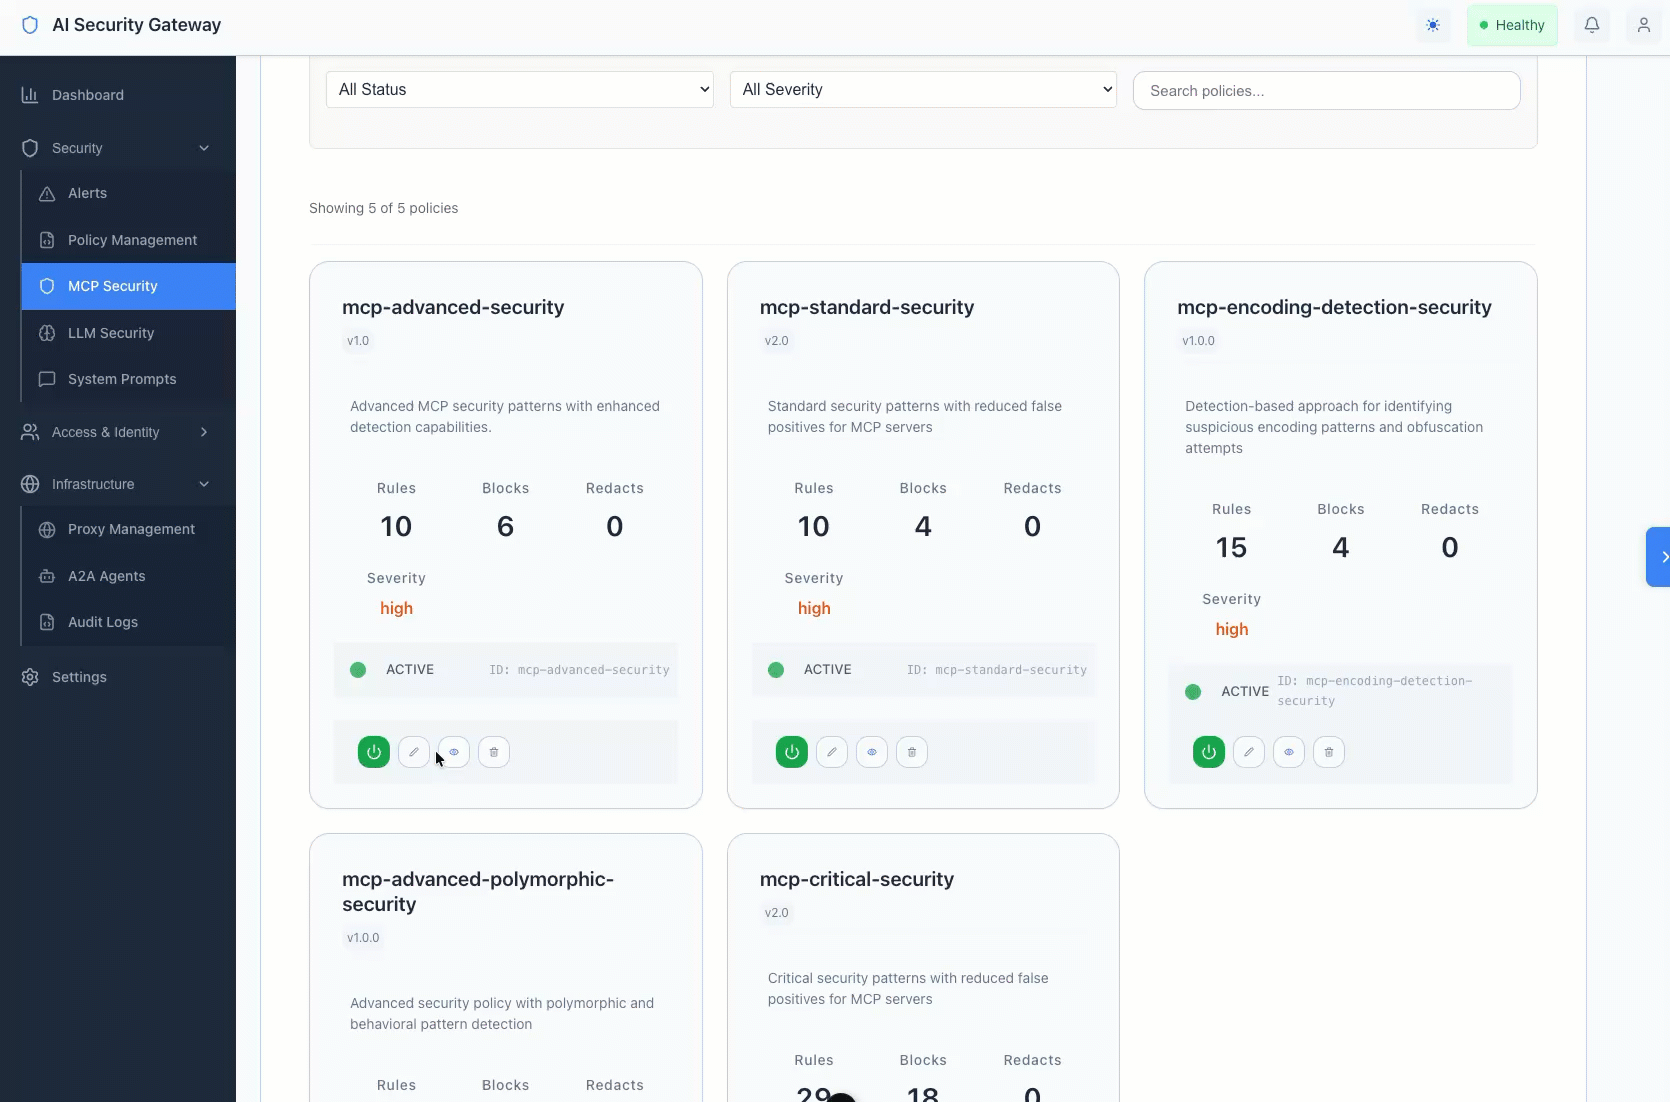Image resolution: width=1670 pixels, height=1102 pixels.
Task: Open the Audit Logs page
Action: 102,621
